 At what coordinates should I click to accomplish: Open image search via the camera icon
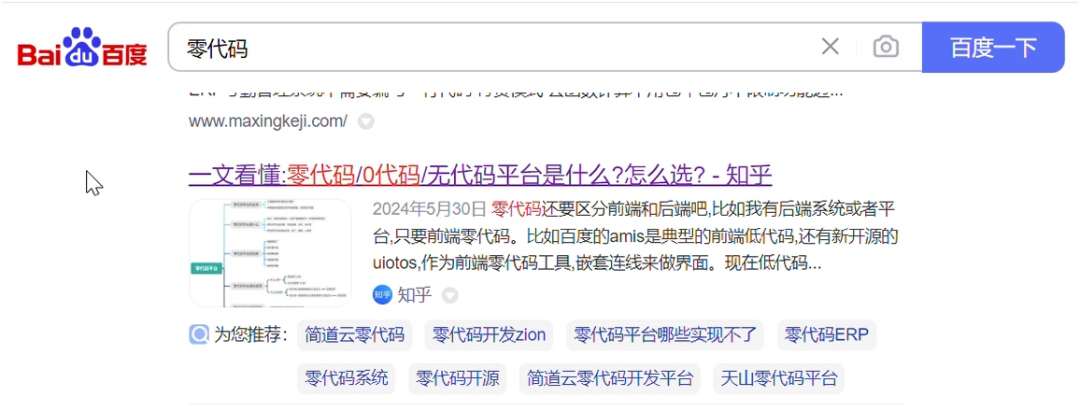pyautogui.click(x=885, y=47)
